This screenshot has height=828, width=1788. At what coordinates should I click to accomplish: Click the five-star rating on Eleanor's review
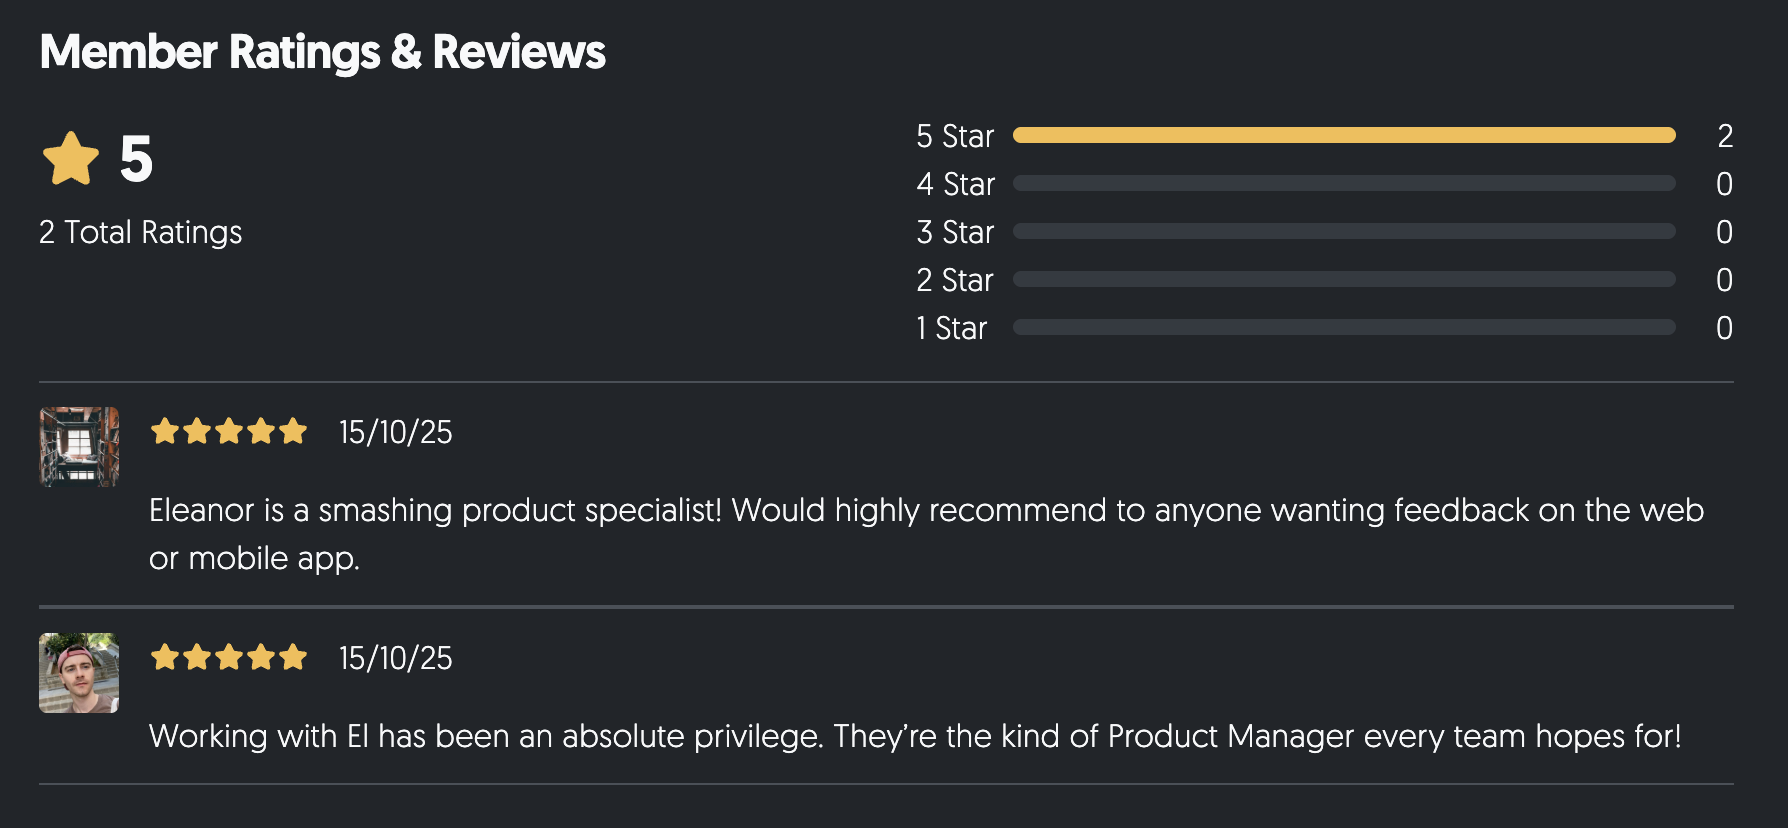click(228, 431)
